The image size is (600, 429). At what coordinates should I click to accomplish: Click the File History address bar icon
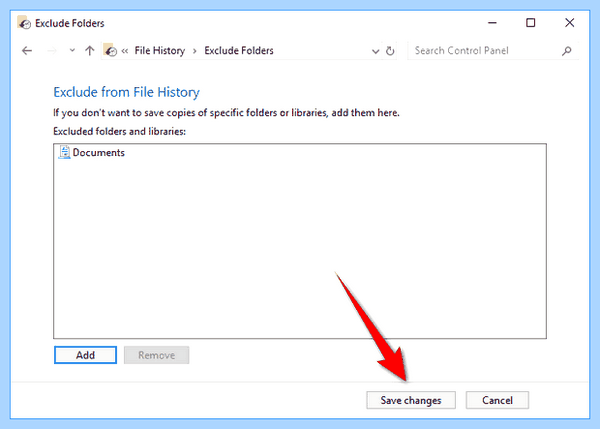pyautogui.click(x=110, y=50)
